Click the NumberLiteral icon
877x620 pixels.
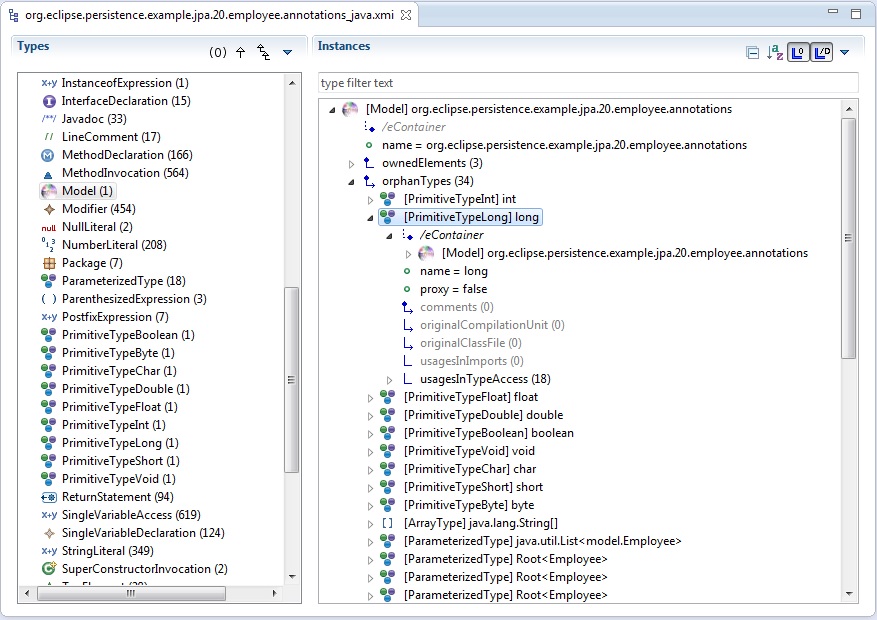[49, 245]
